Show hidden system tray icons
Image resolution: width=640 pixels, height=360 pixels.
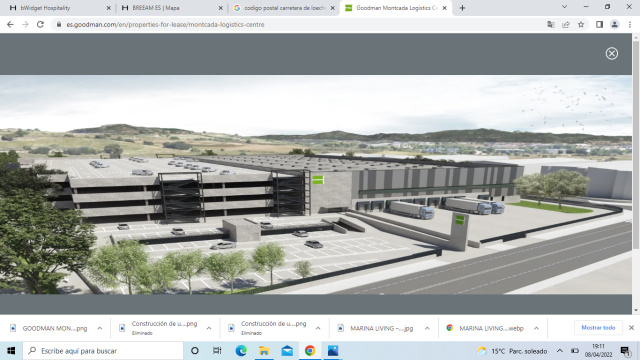pyautogui.click(x=560, y=351)
